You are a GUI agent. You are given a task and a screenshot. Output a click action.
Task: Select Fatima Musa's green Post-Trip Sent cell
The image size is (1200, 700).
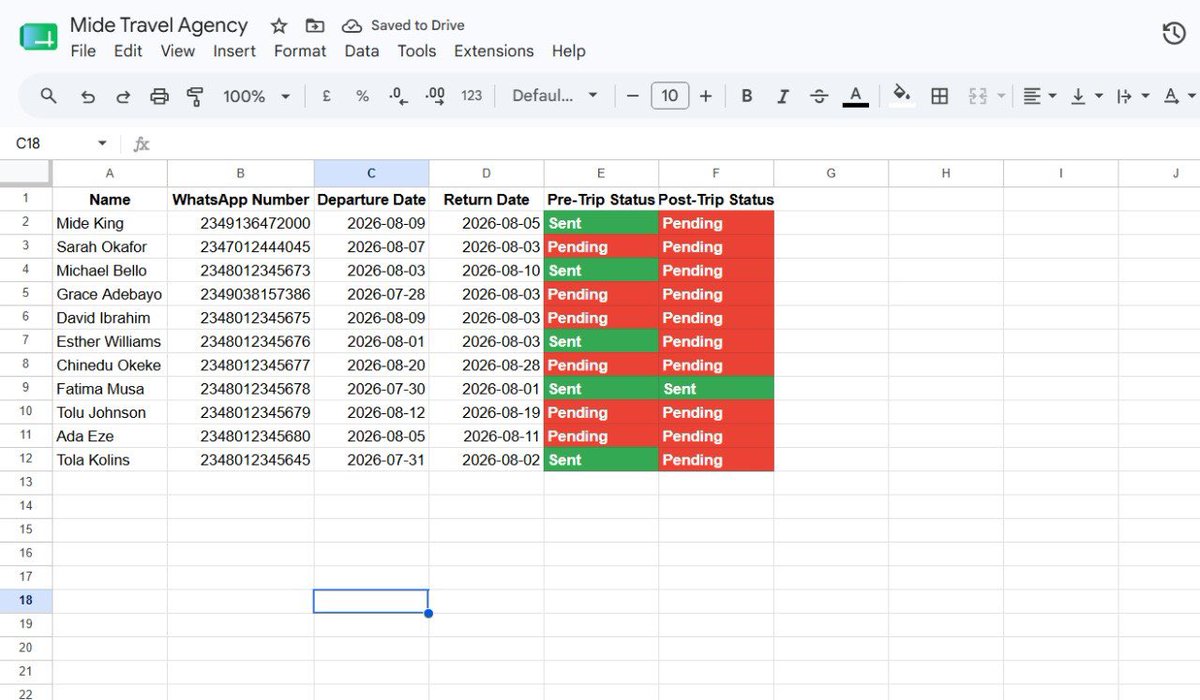click(716, 389)
